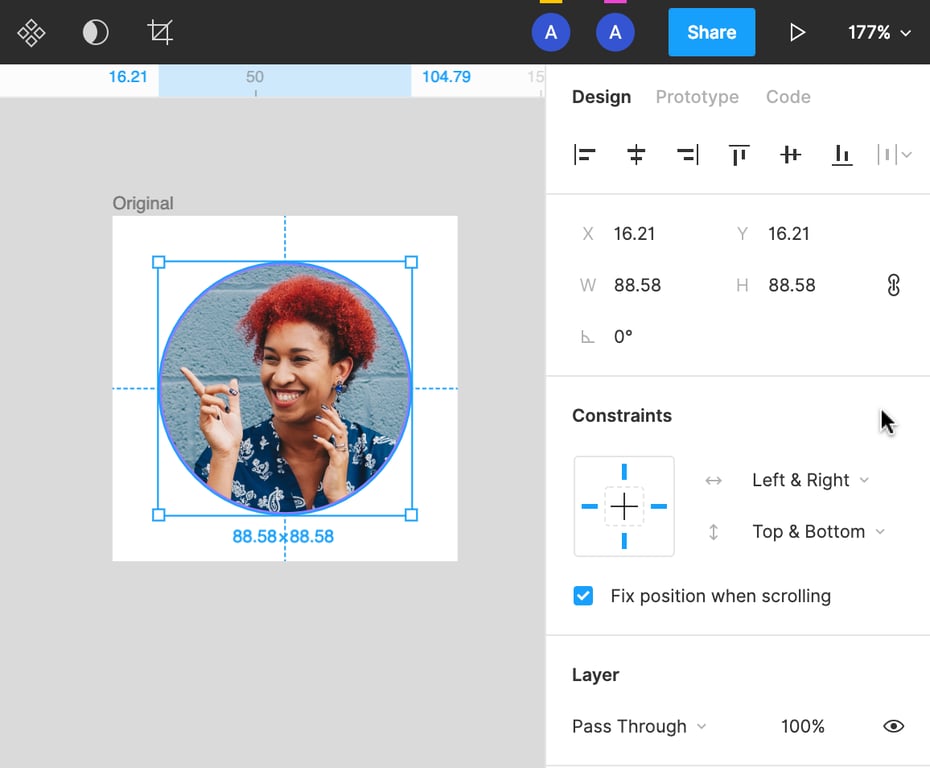930x768 pixels.
Task: Click align vertical centers icon
Action: [791, 155]
